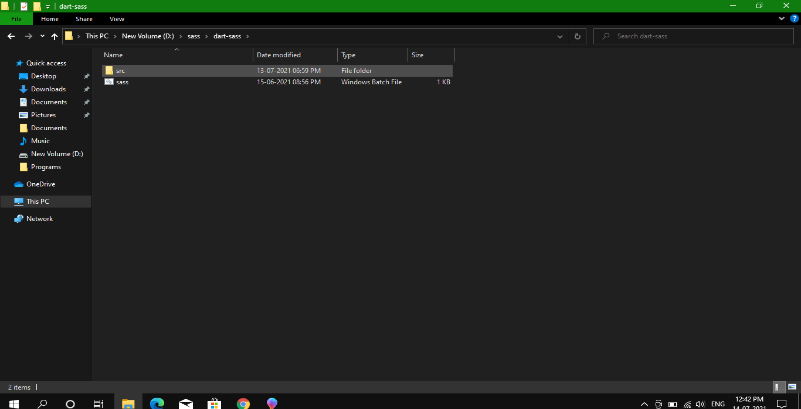Click the Windows Batch File type cell

[x=371, y=82]
